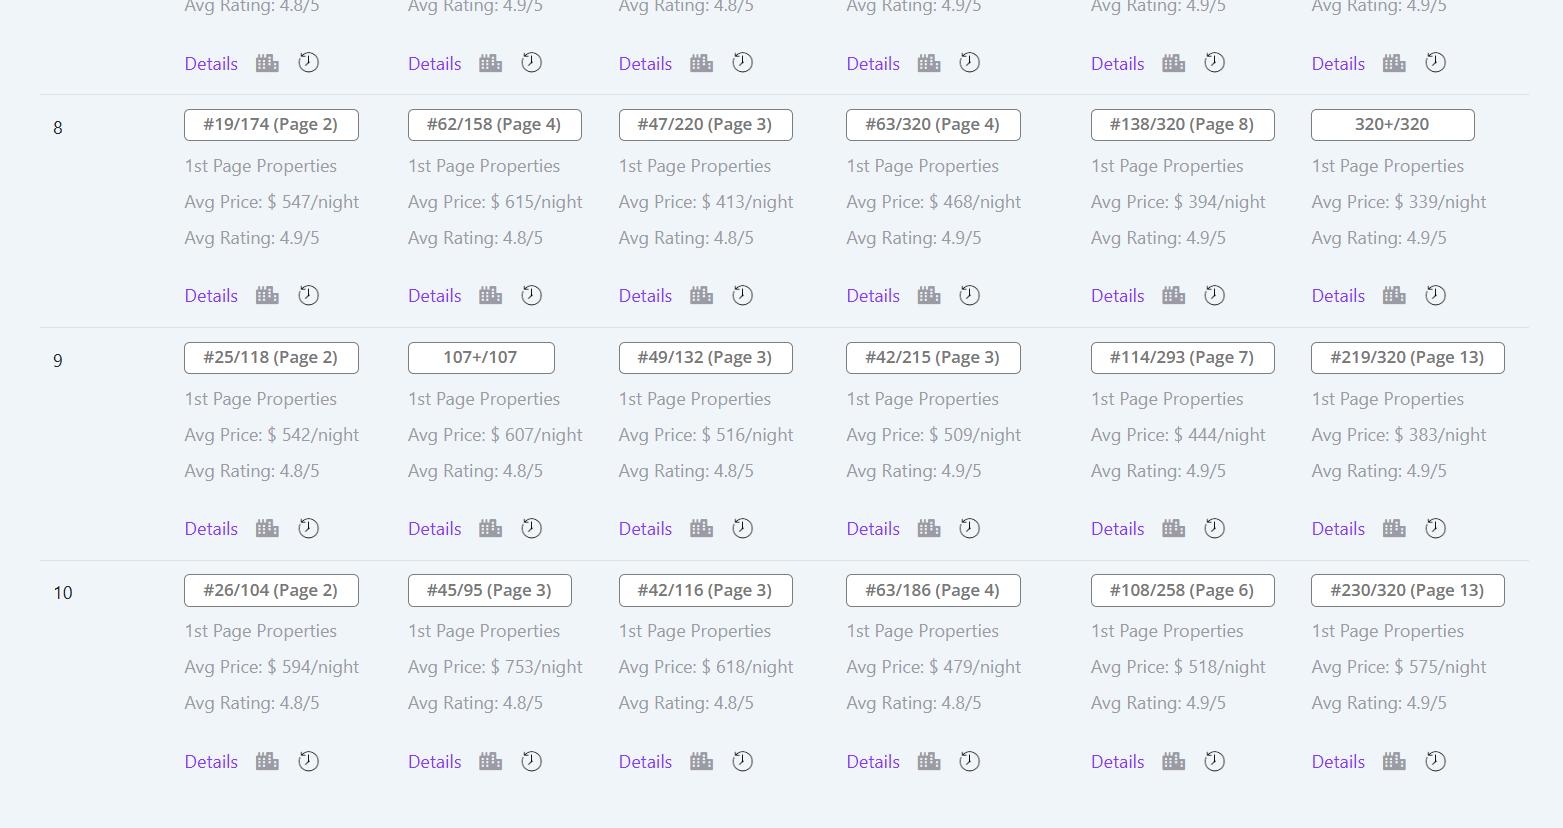
Task: View history clock icon for the #230/320 ranking
Action: point(1436,761)
